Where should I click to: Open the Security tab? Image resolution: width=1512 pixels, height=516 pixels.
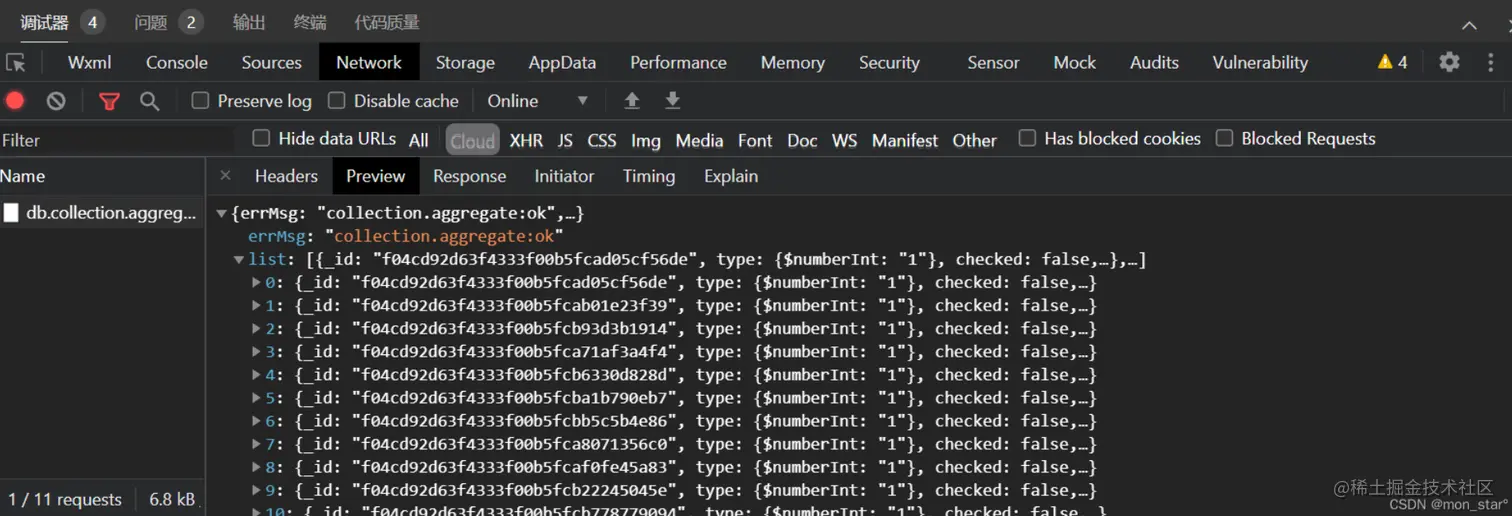coord(889,62)
